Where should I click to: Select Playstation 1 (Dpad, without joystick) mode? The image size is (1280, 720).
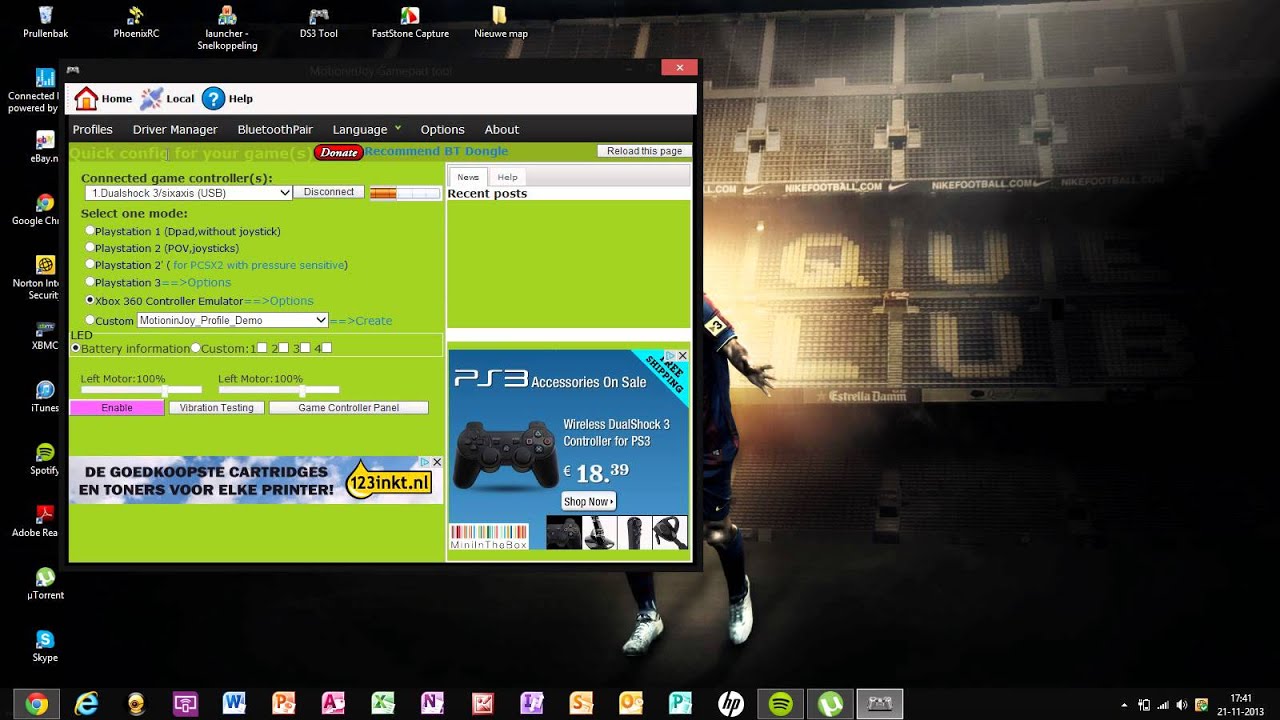pos(90,231)
